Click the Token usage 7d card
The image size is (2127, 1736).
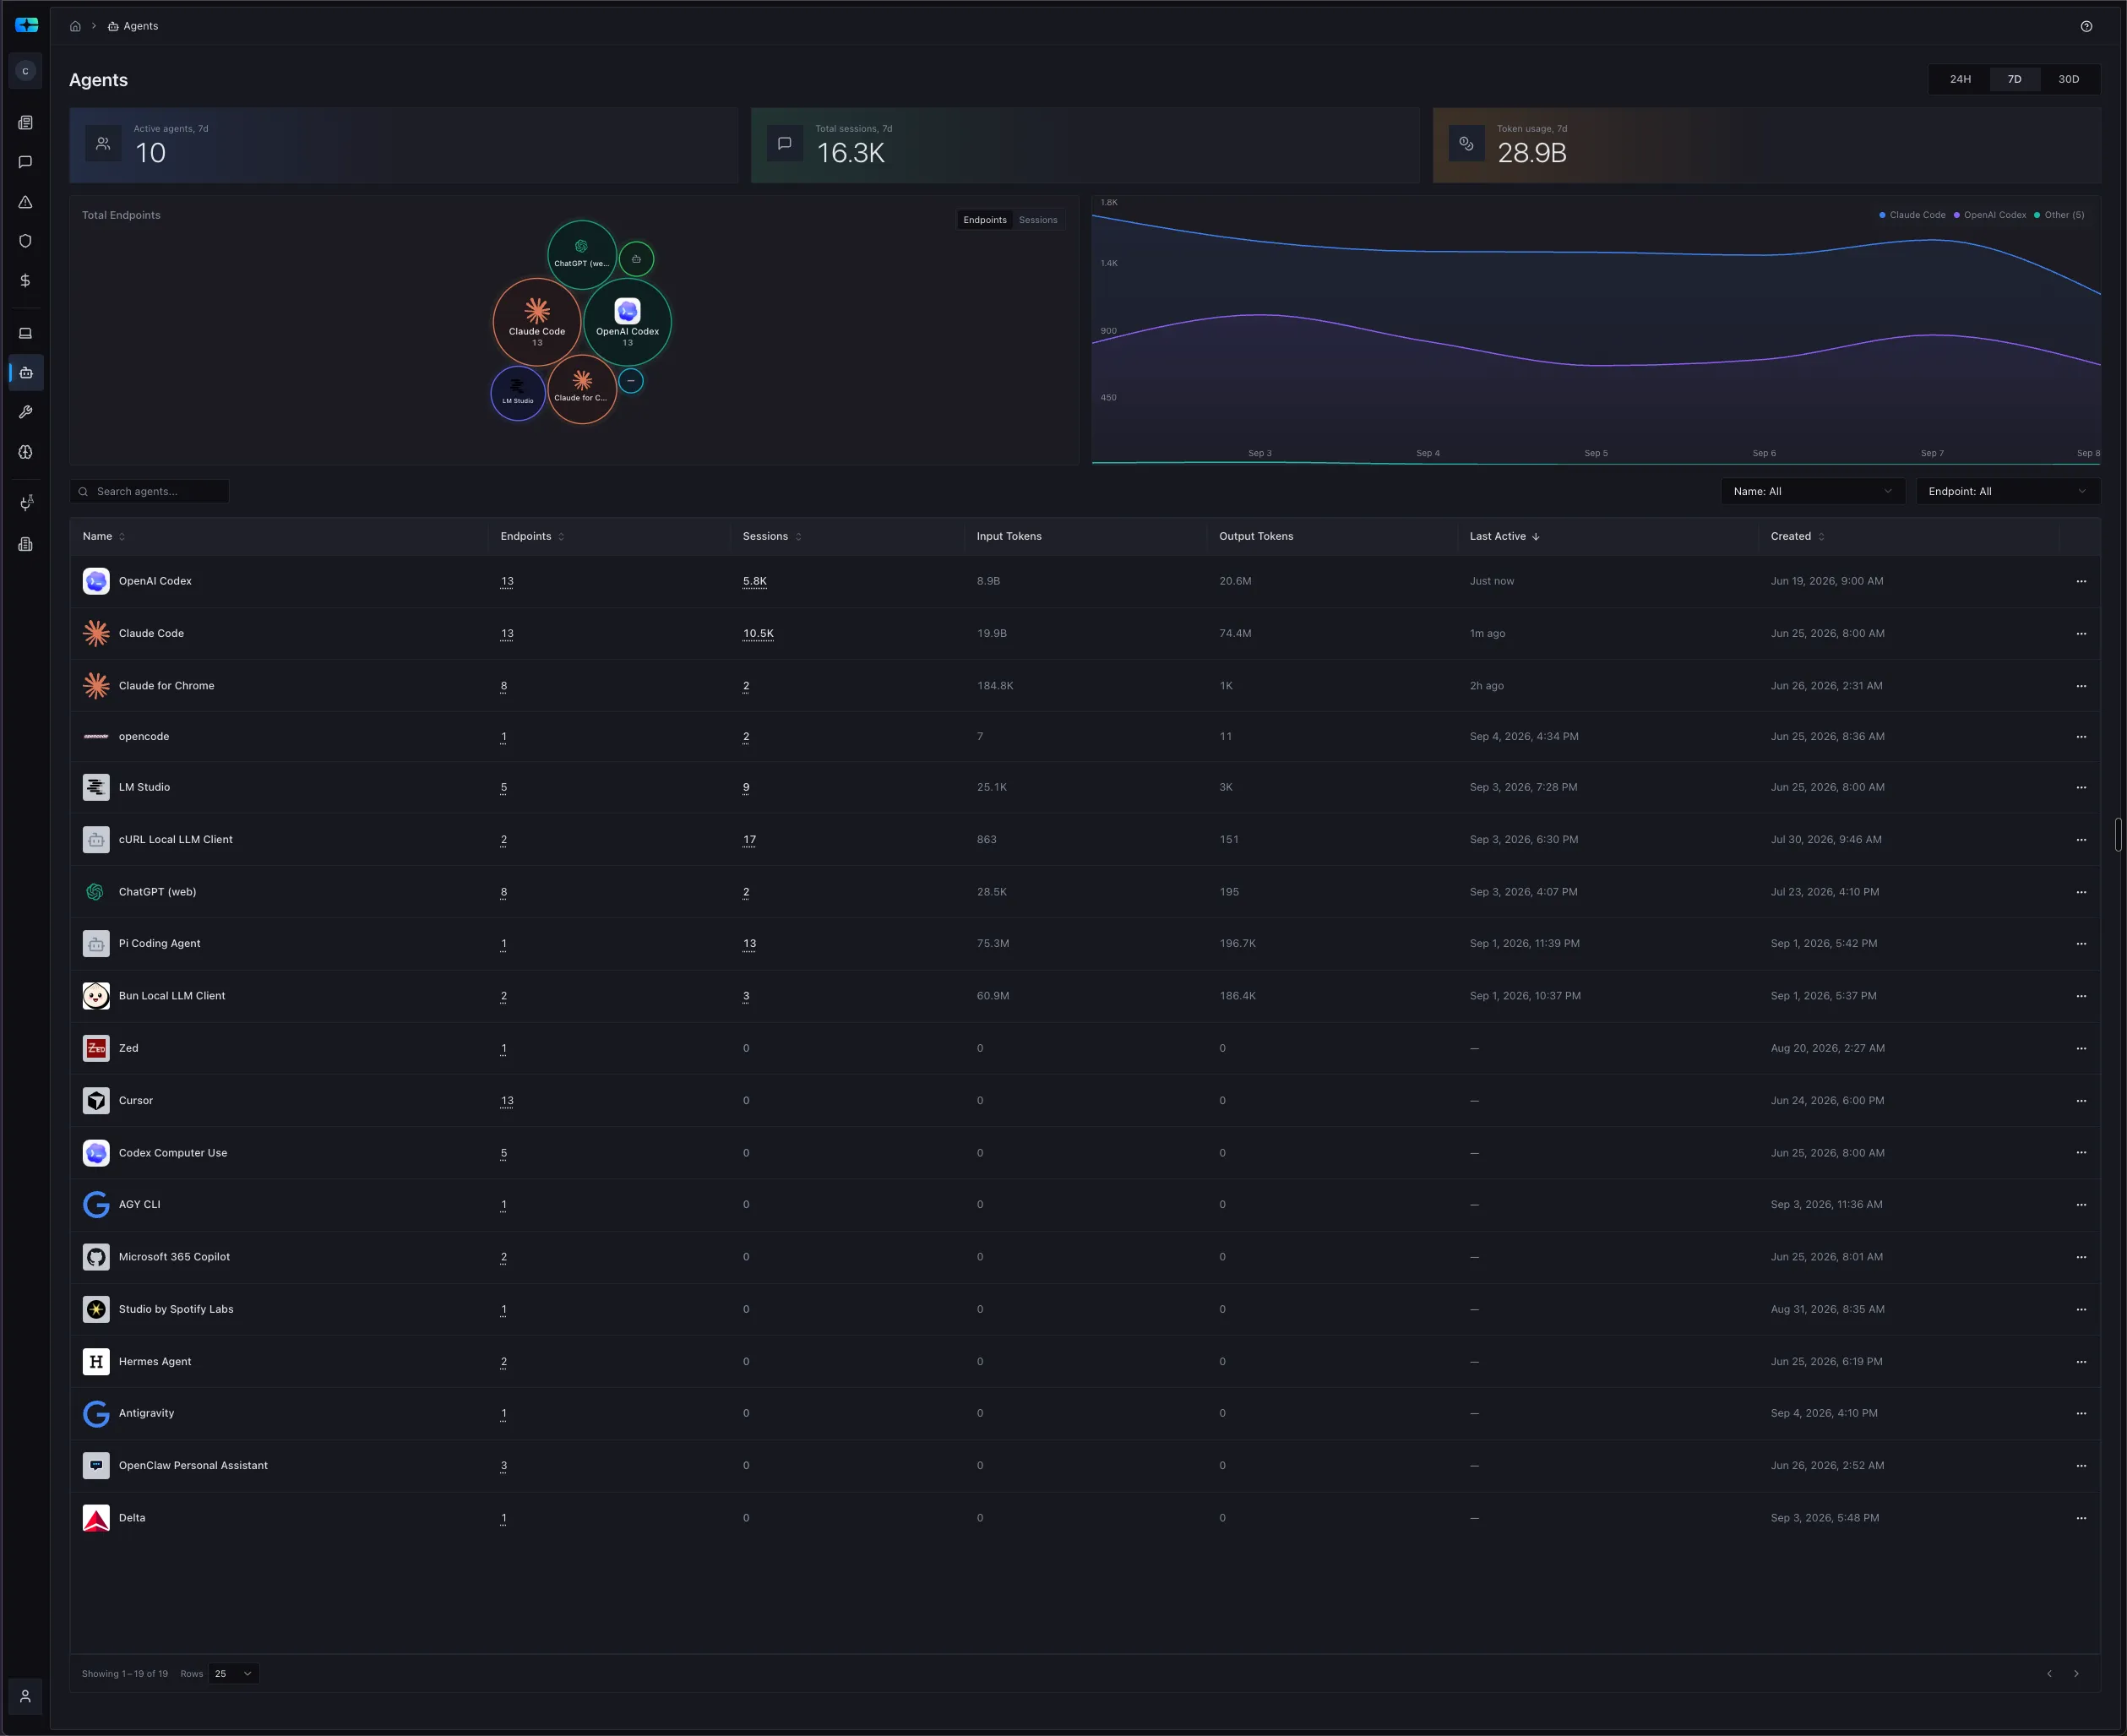(x=1767, y=146)
